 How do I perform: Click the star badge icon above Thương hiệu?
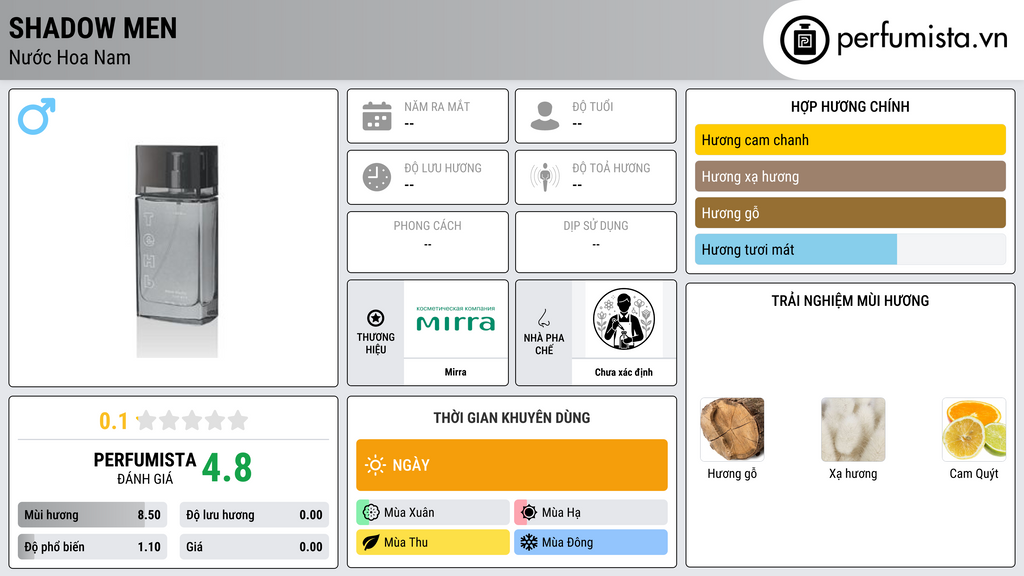(x=376, y=318)
